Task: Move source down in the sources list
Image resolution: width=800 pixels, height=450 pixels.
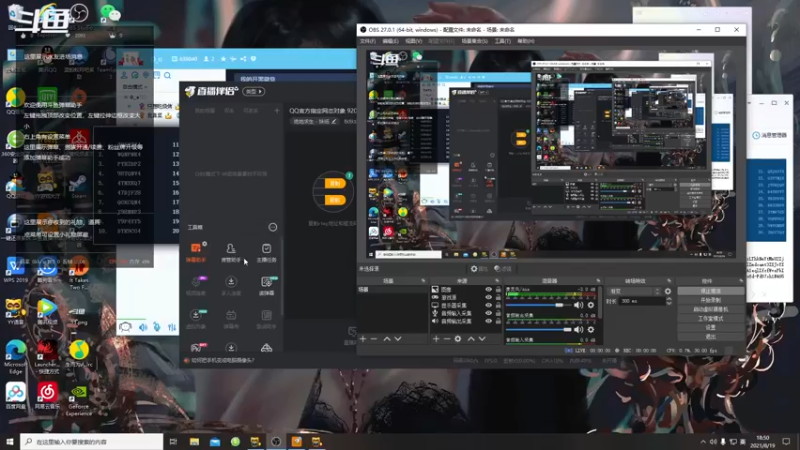Action: 482,339
